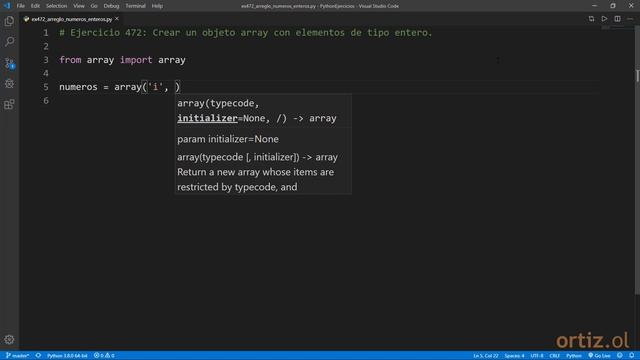Viewport: 640px width, 360px height.
Task: Open the Source Control view
Action: pyautogui.click(x=9, y=63)
